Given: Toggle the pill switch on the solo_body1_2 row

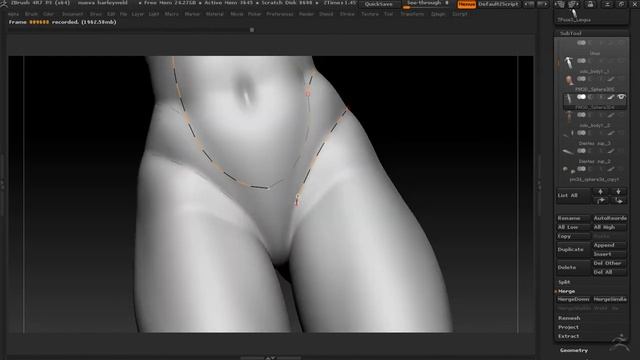Looking at the screenshot, I should click(581, 115).
